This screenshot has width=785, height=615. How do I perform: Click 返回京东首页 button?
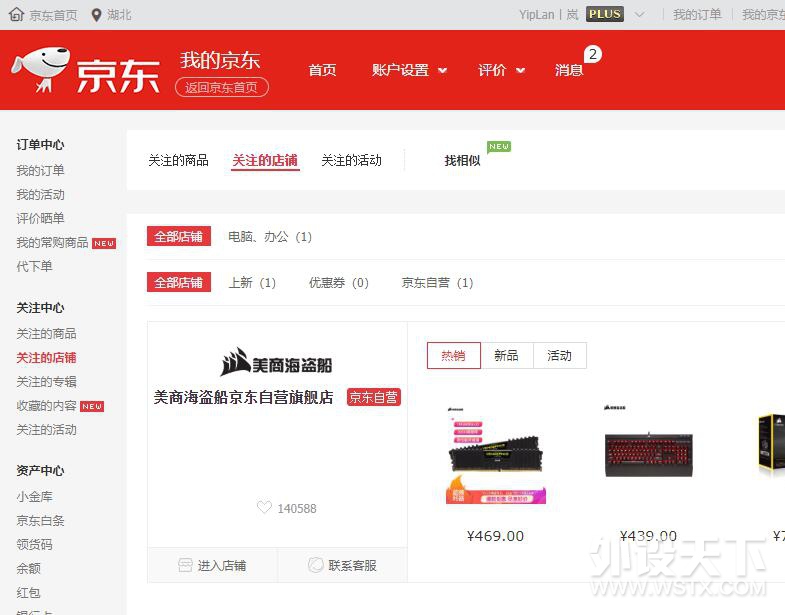(x=222, y=88)
